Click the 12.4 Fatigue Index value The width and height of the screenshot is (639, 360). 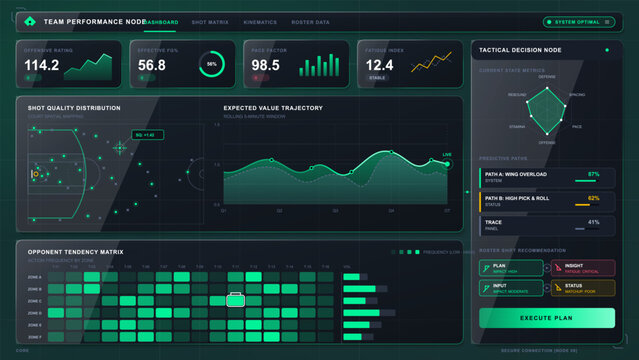(379, 65)
